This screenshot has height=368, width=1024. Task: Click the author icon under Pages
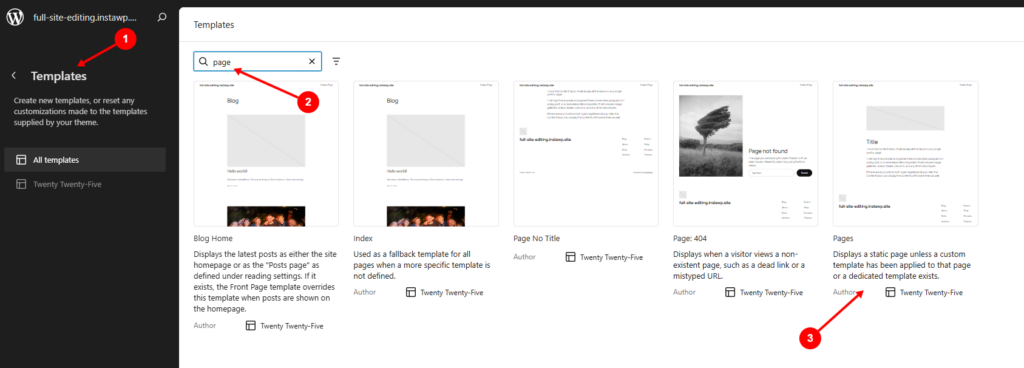(890, 292)
